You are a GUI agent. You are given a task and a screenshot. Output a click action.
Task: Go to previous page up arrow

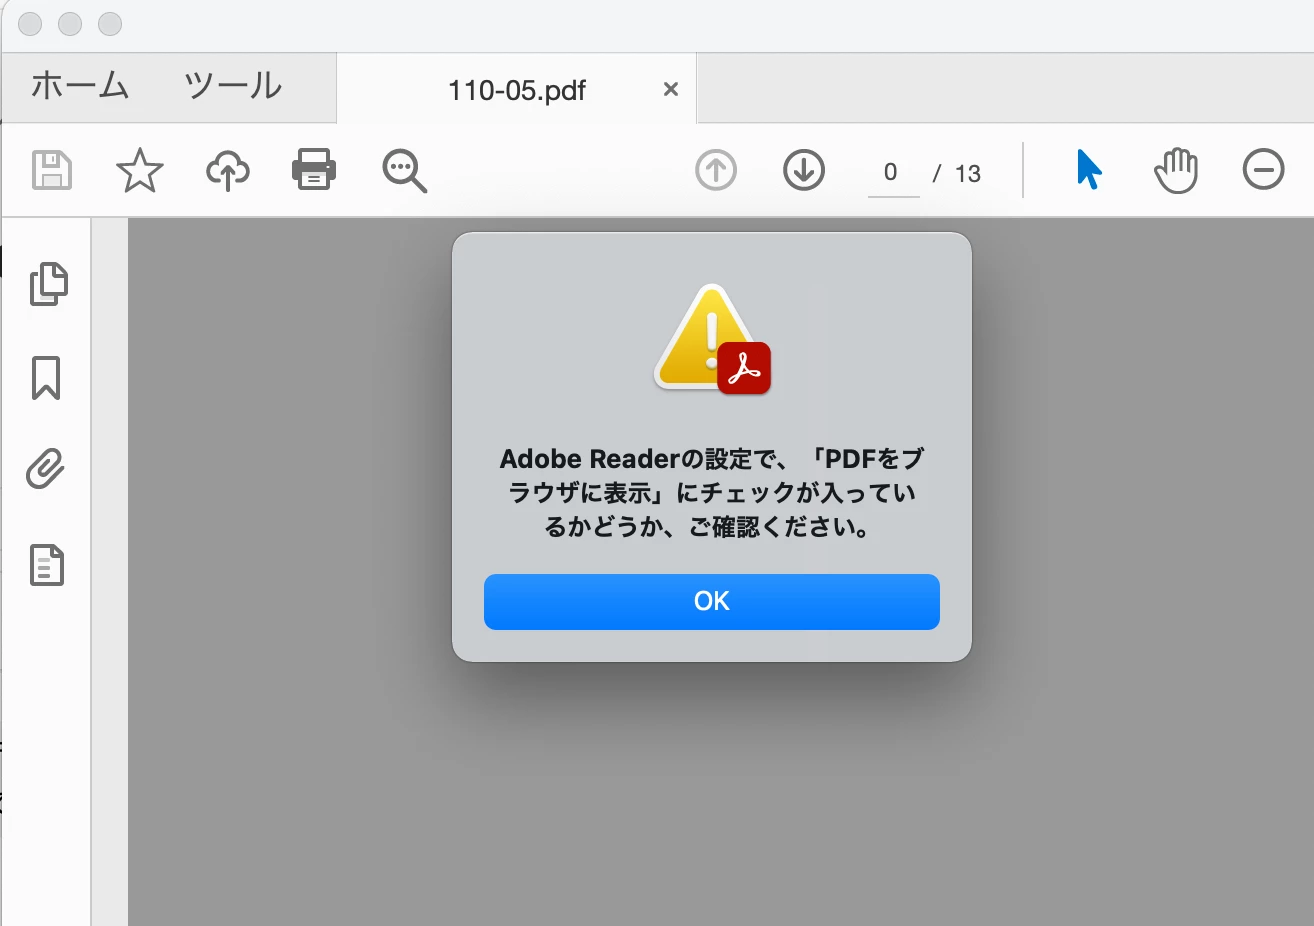pos(716,171)
